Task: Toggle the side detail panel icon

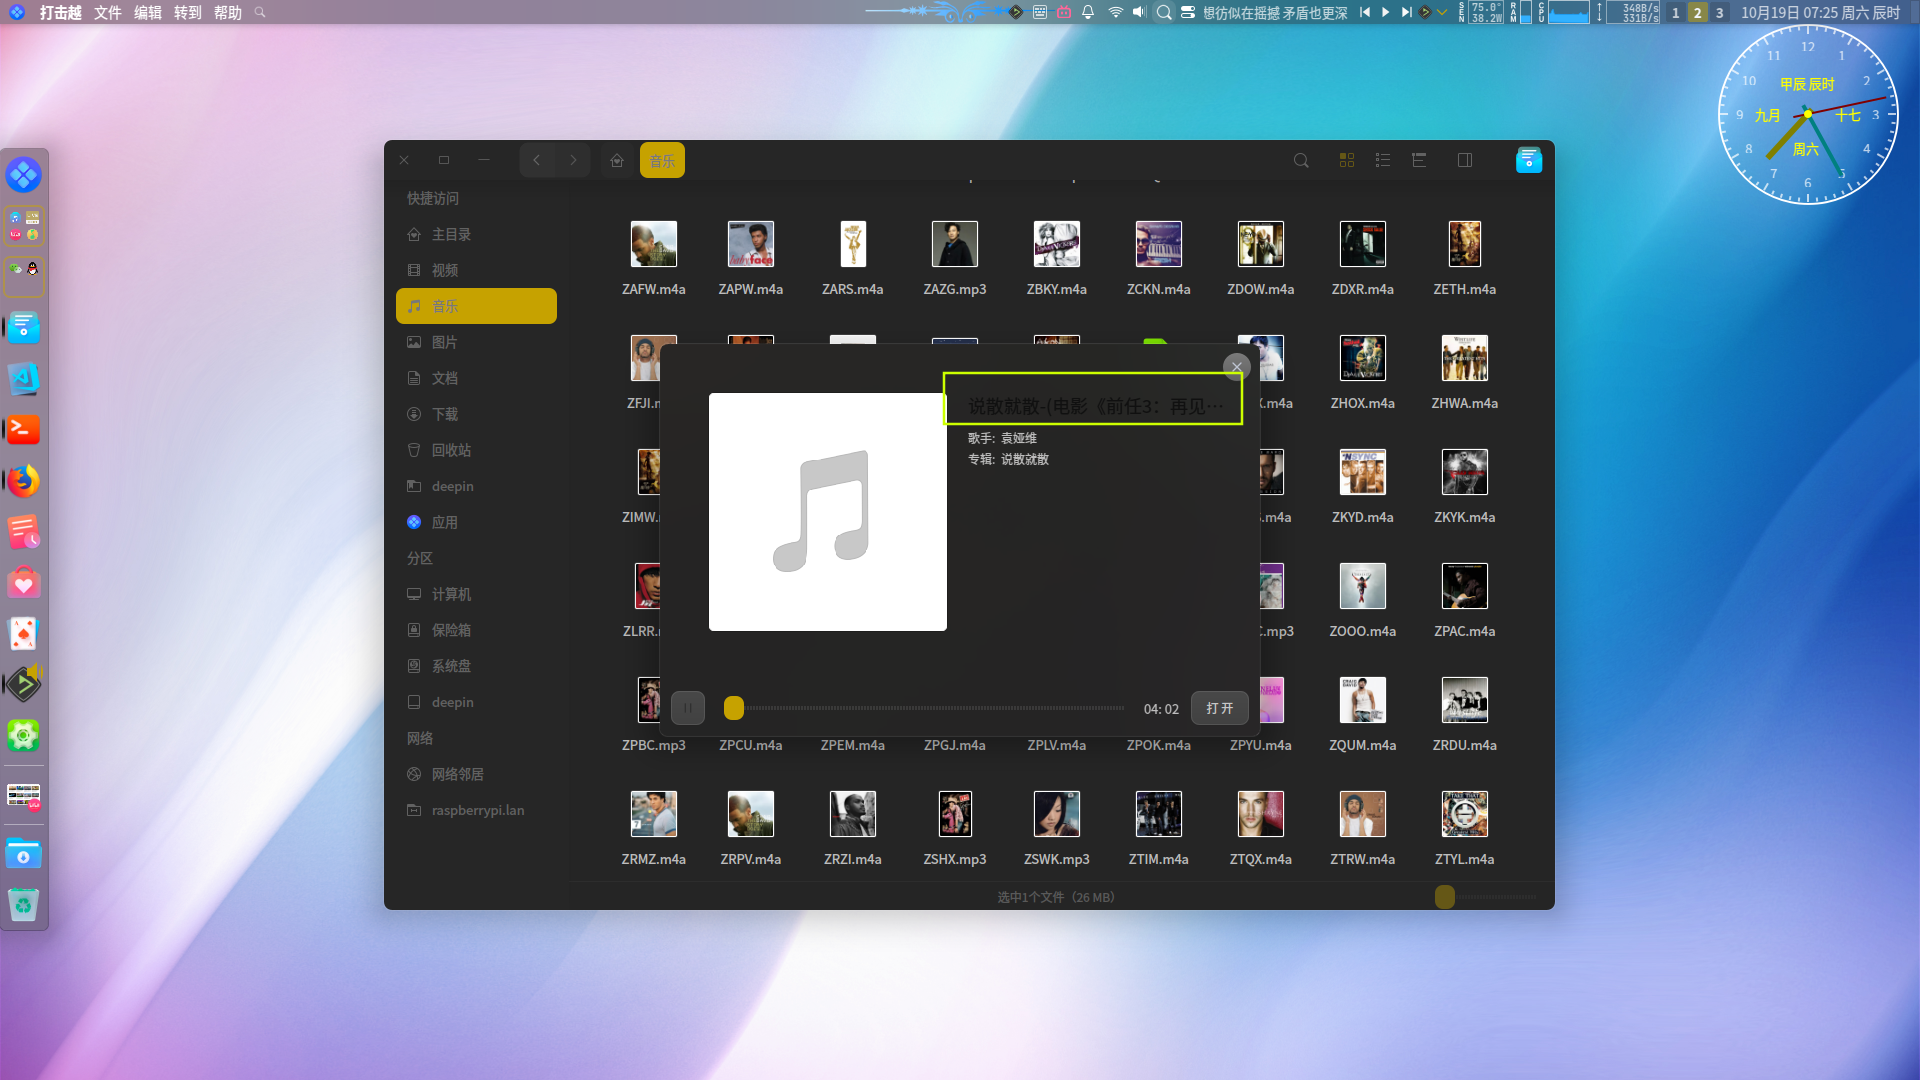Action: tap(1465, 160)
